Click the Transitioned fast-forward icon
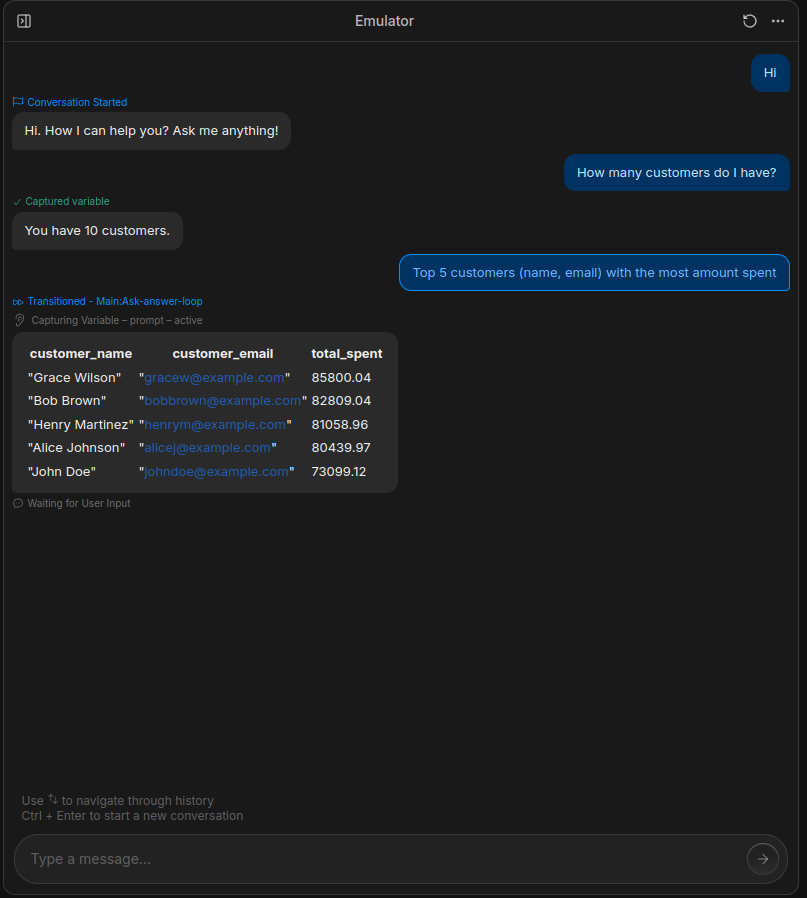This screenshot has width=807, height=898. [x=18, y=302]
